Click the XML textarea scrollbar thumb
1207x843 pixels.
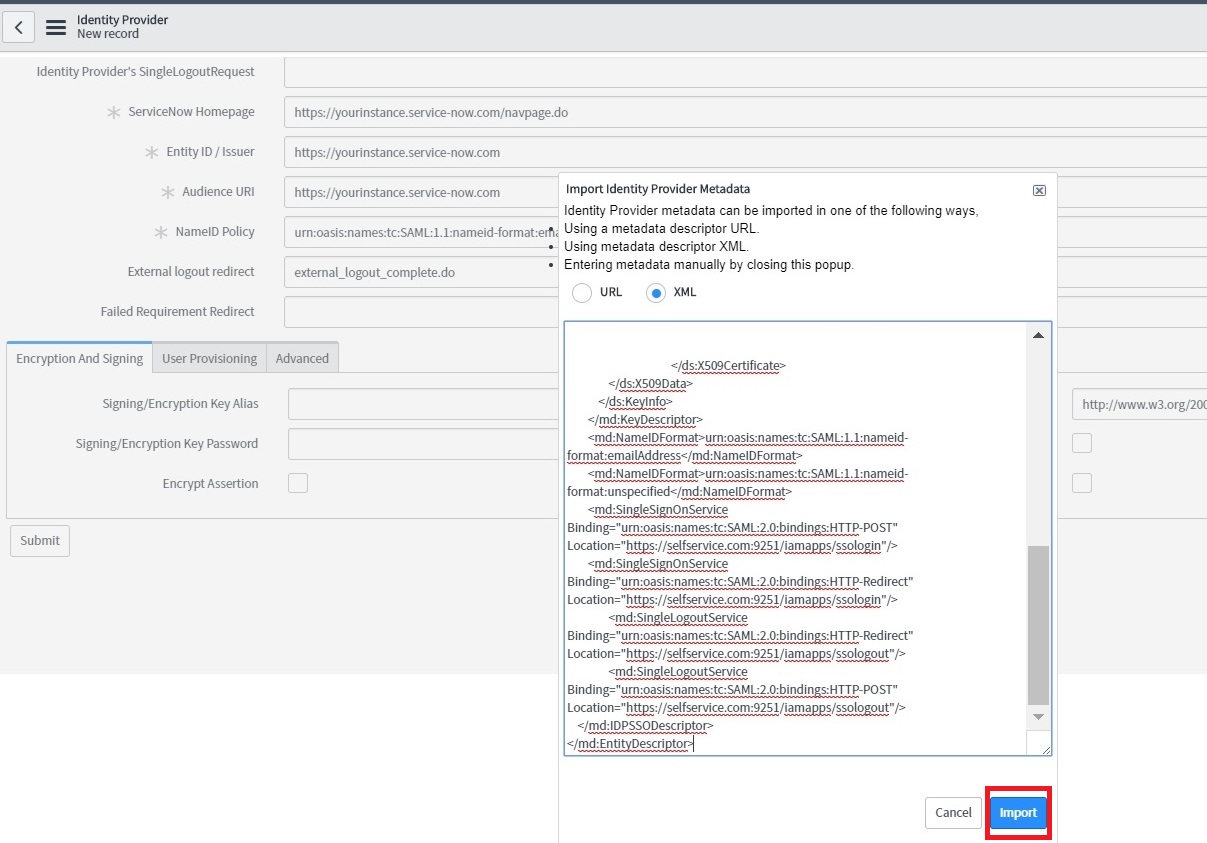click(x=1038, y=625)
